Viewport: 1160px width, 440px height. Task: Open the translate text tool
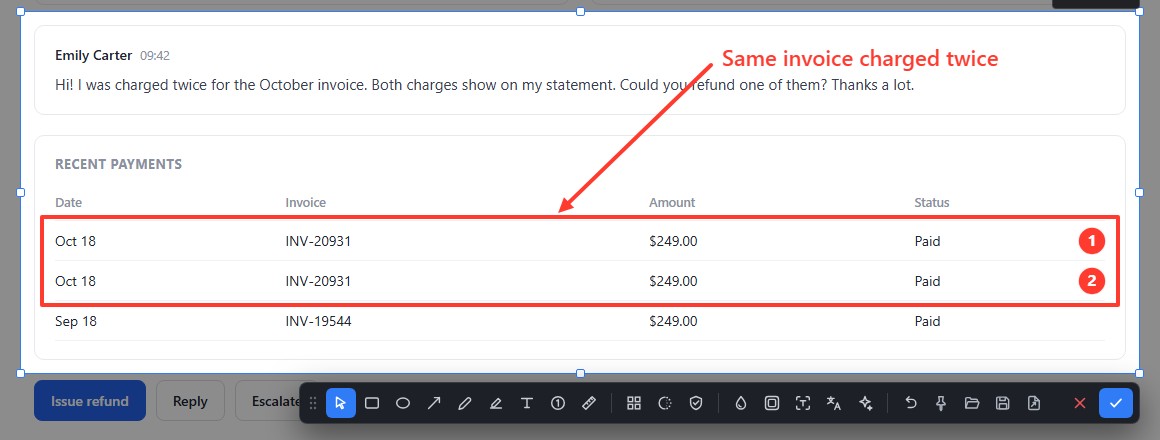[834, 403]
